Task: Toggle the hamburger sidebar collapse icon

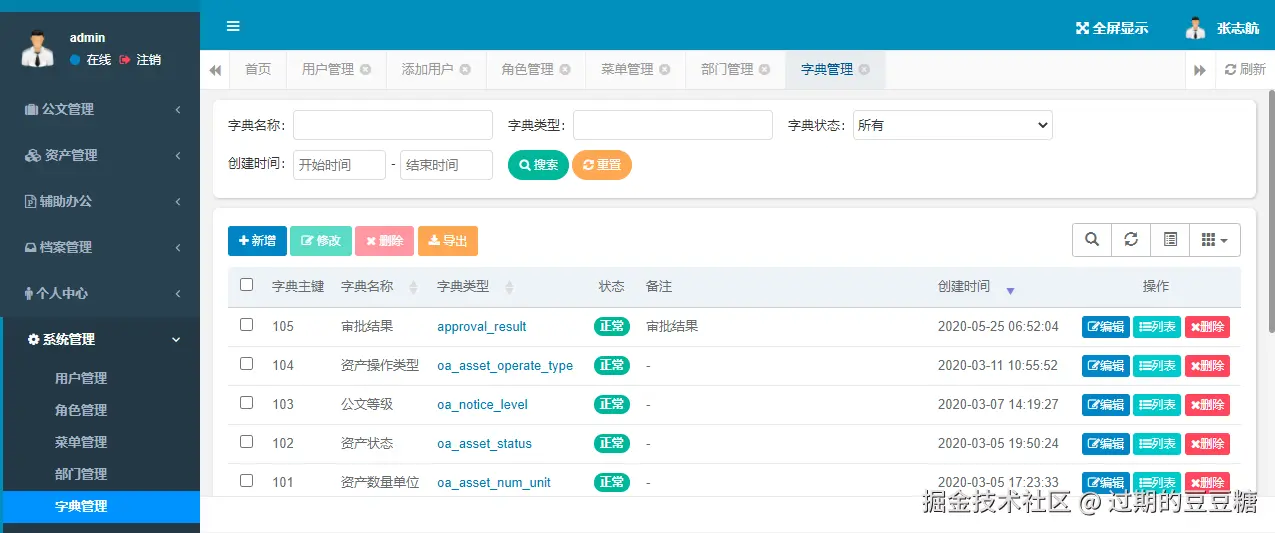Action: tap(233, 26)
